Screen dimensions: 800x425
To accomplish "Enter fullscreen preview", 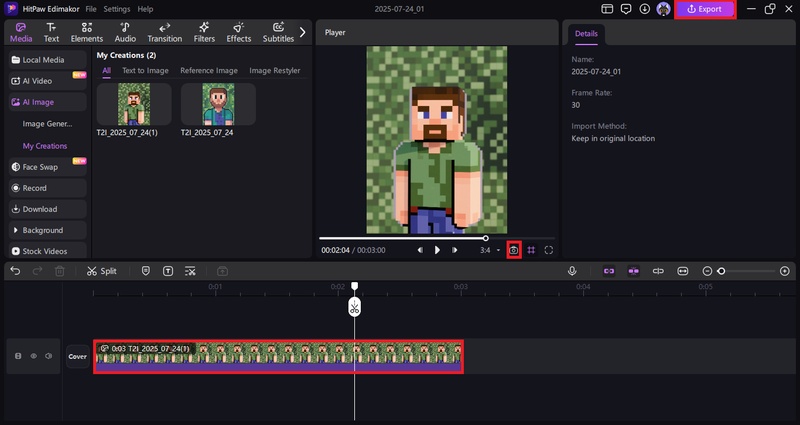I will click(x=548, y=250).
